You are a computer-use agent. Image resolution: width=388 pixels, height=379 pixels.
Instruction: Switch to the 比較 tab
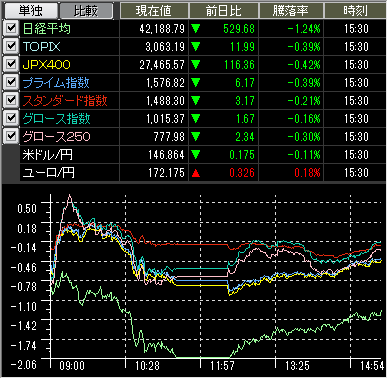click(x=86, y=11)
